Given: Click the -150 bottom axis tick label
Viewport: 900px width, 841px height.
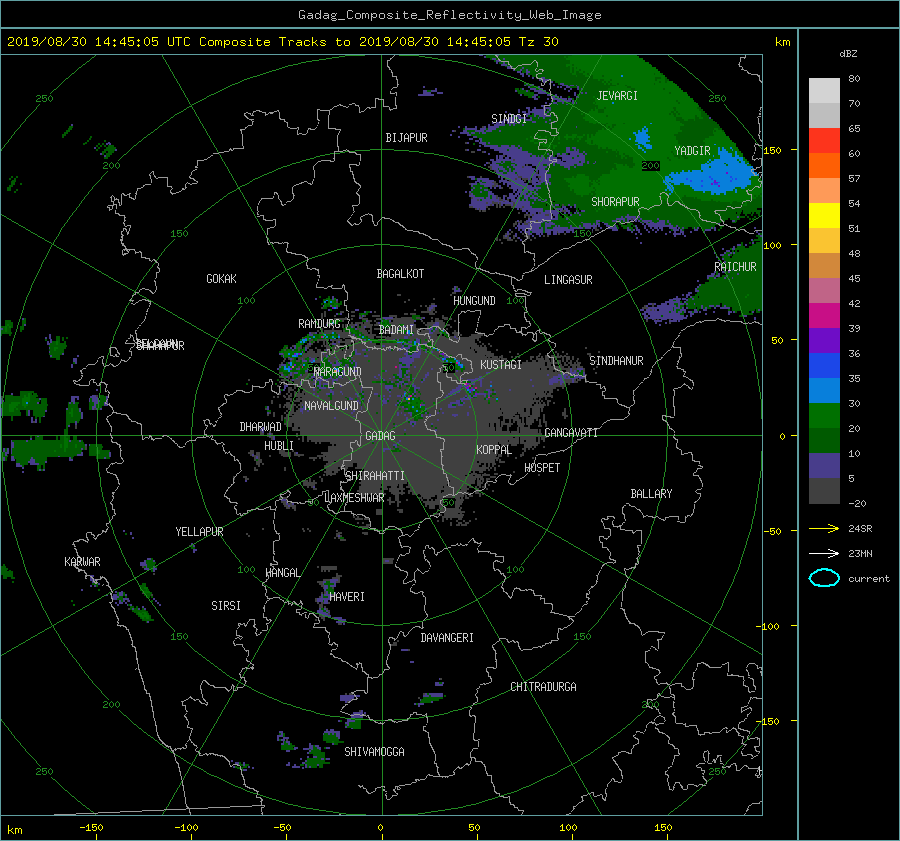Looking at the screenshot, I should tap(91, 828).
